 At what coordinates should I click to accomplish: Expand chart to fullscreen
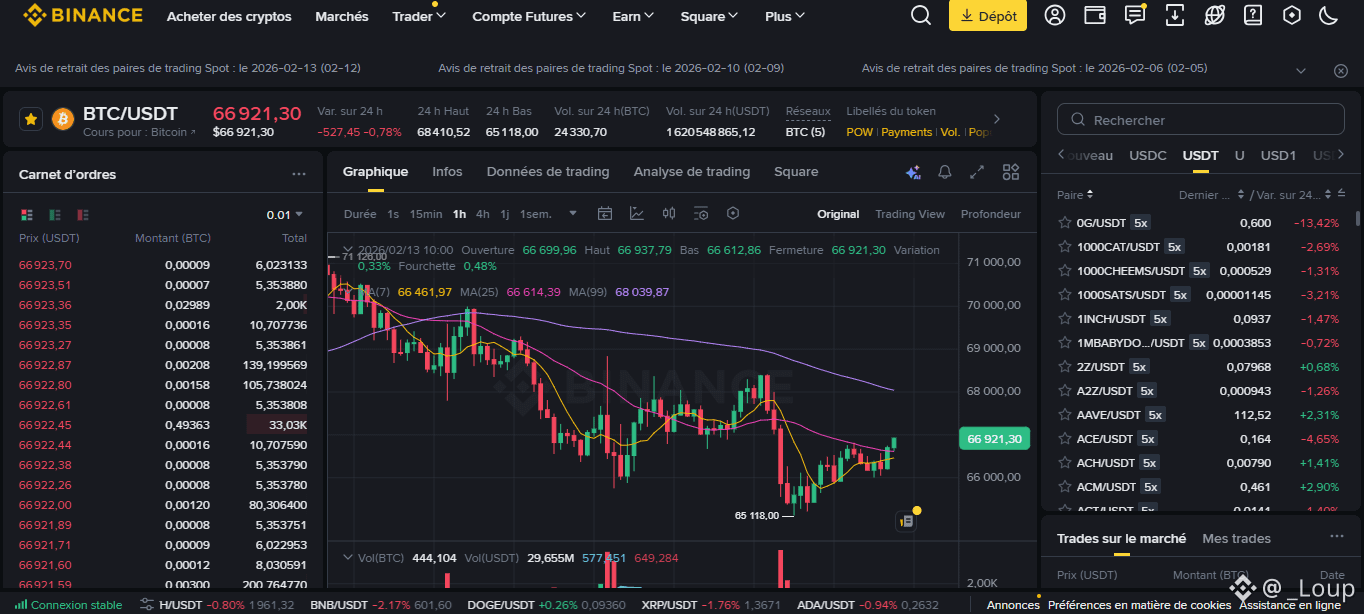pos(978,172)
